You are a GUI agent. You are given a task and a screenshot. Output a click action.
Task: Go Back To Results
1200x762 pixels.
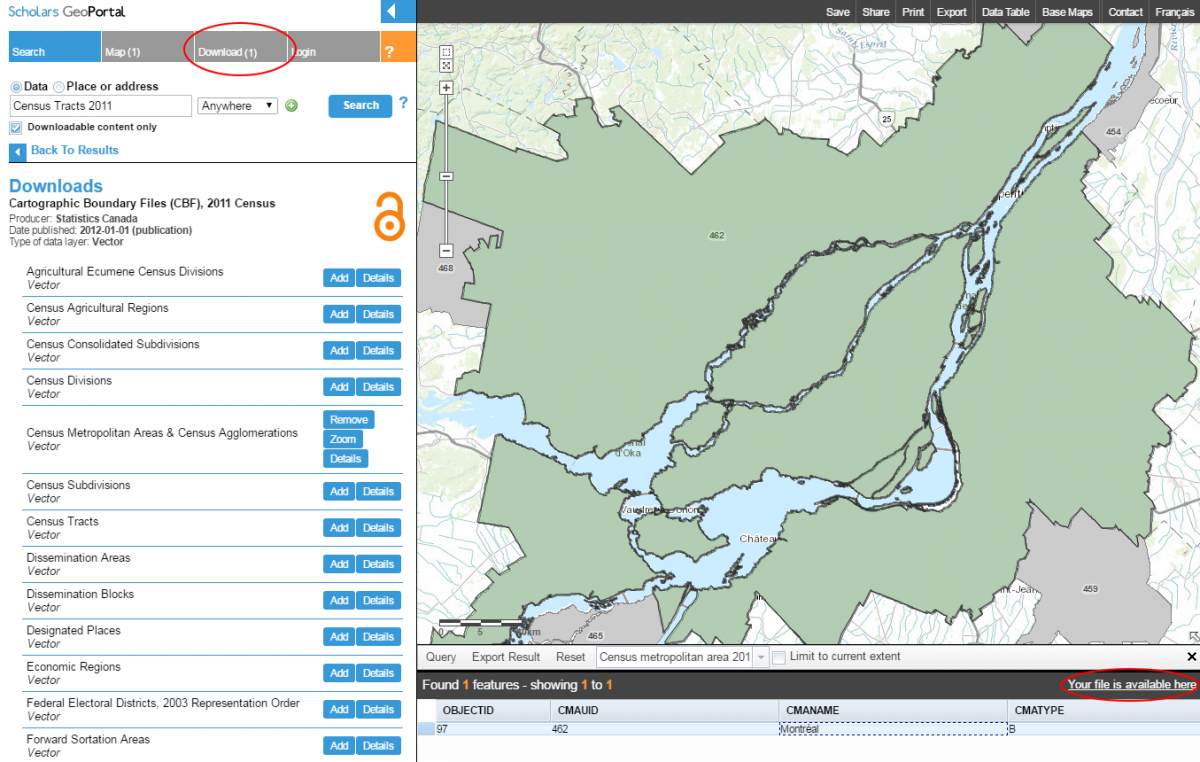pyautogui.click(x=75, y=149)
